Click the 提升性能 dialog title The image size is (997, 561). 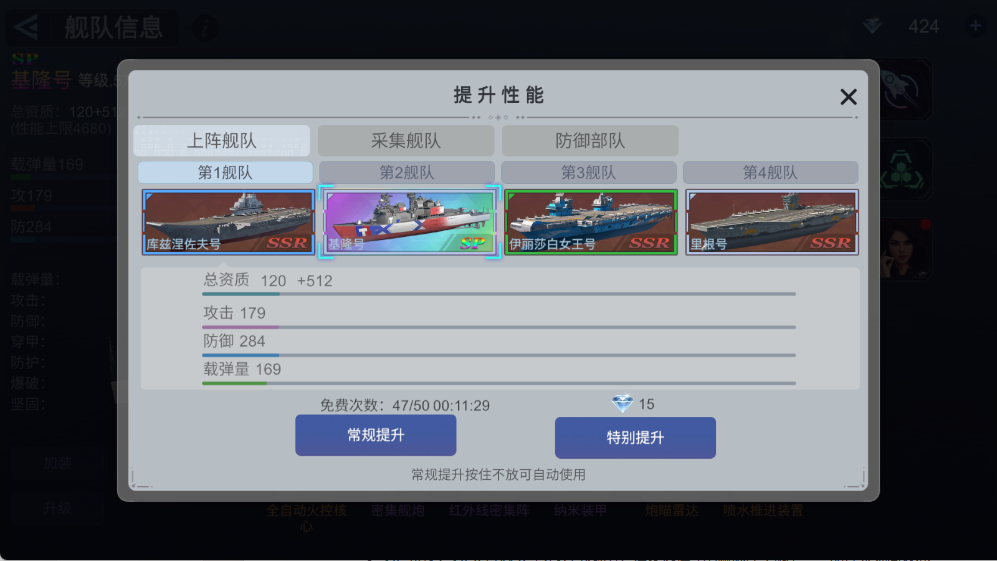[x=498, y=95]
